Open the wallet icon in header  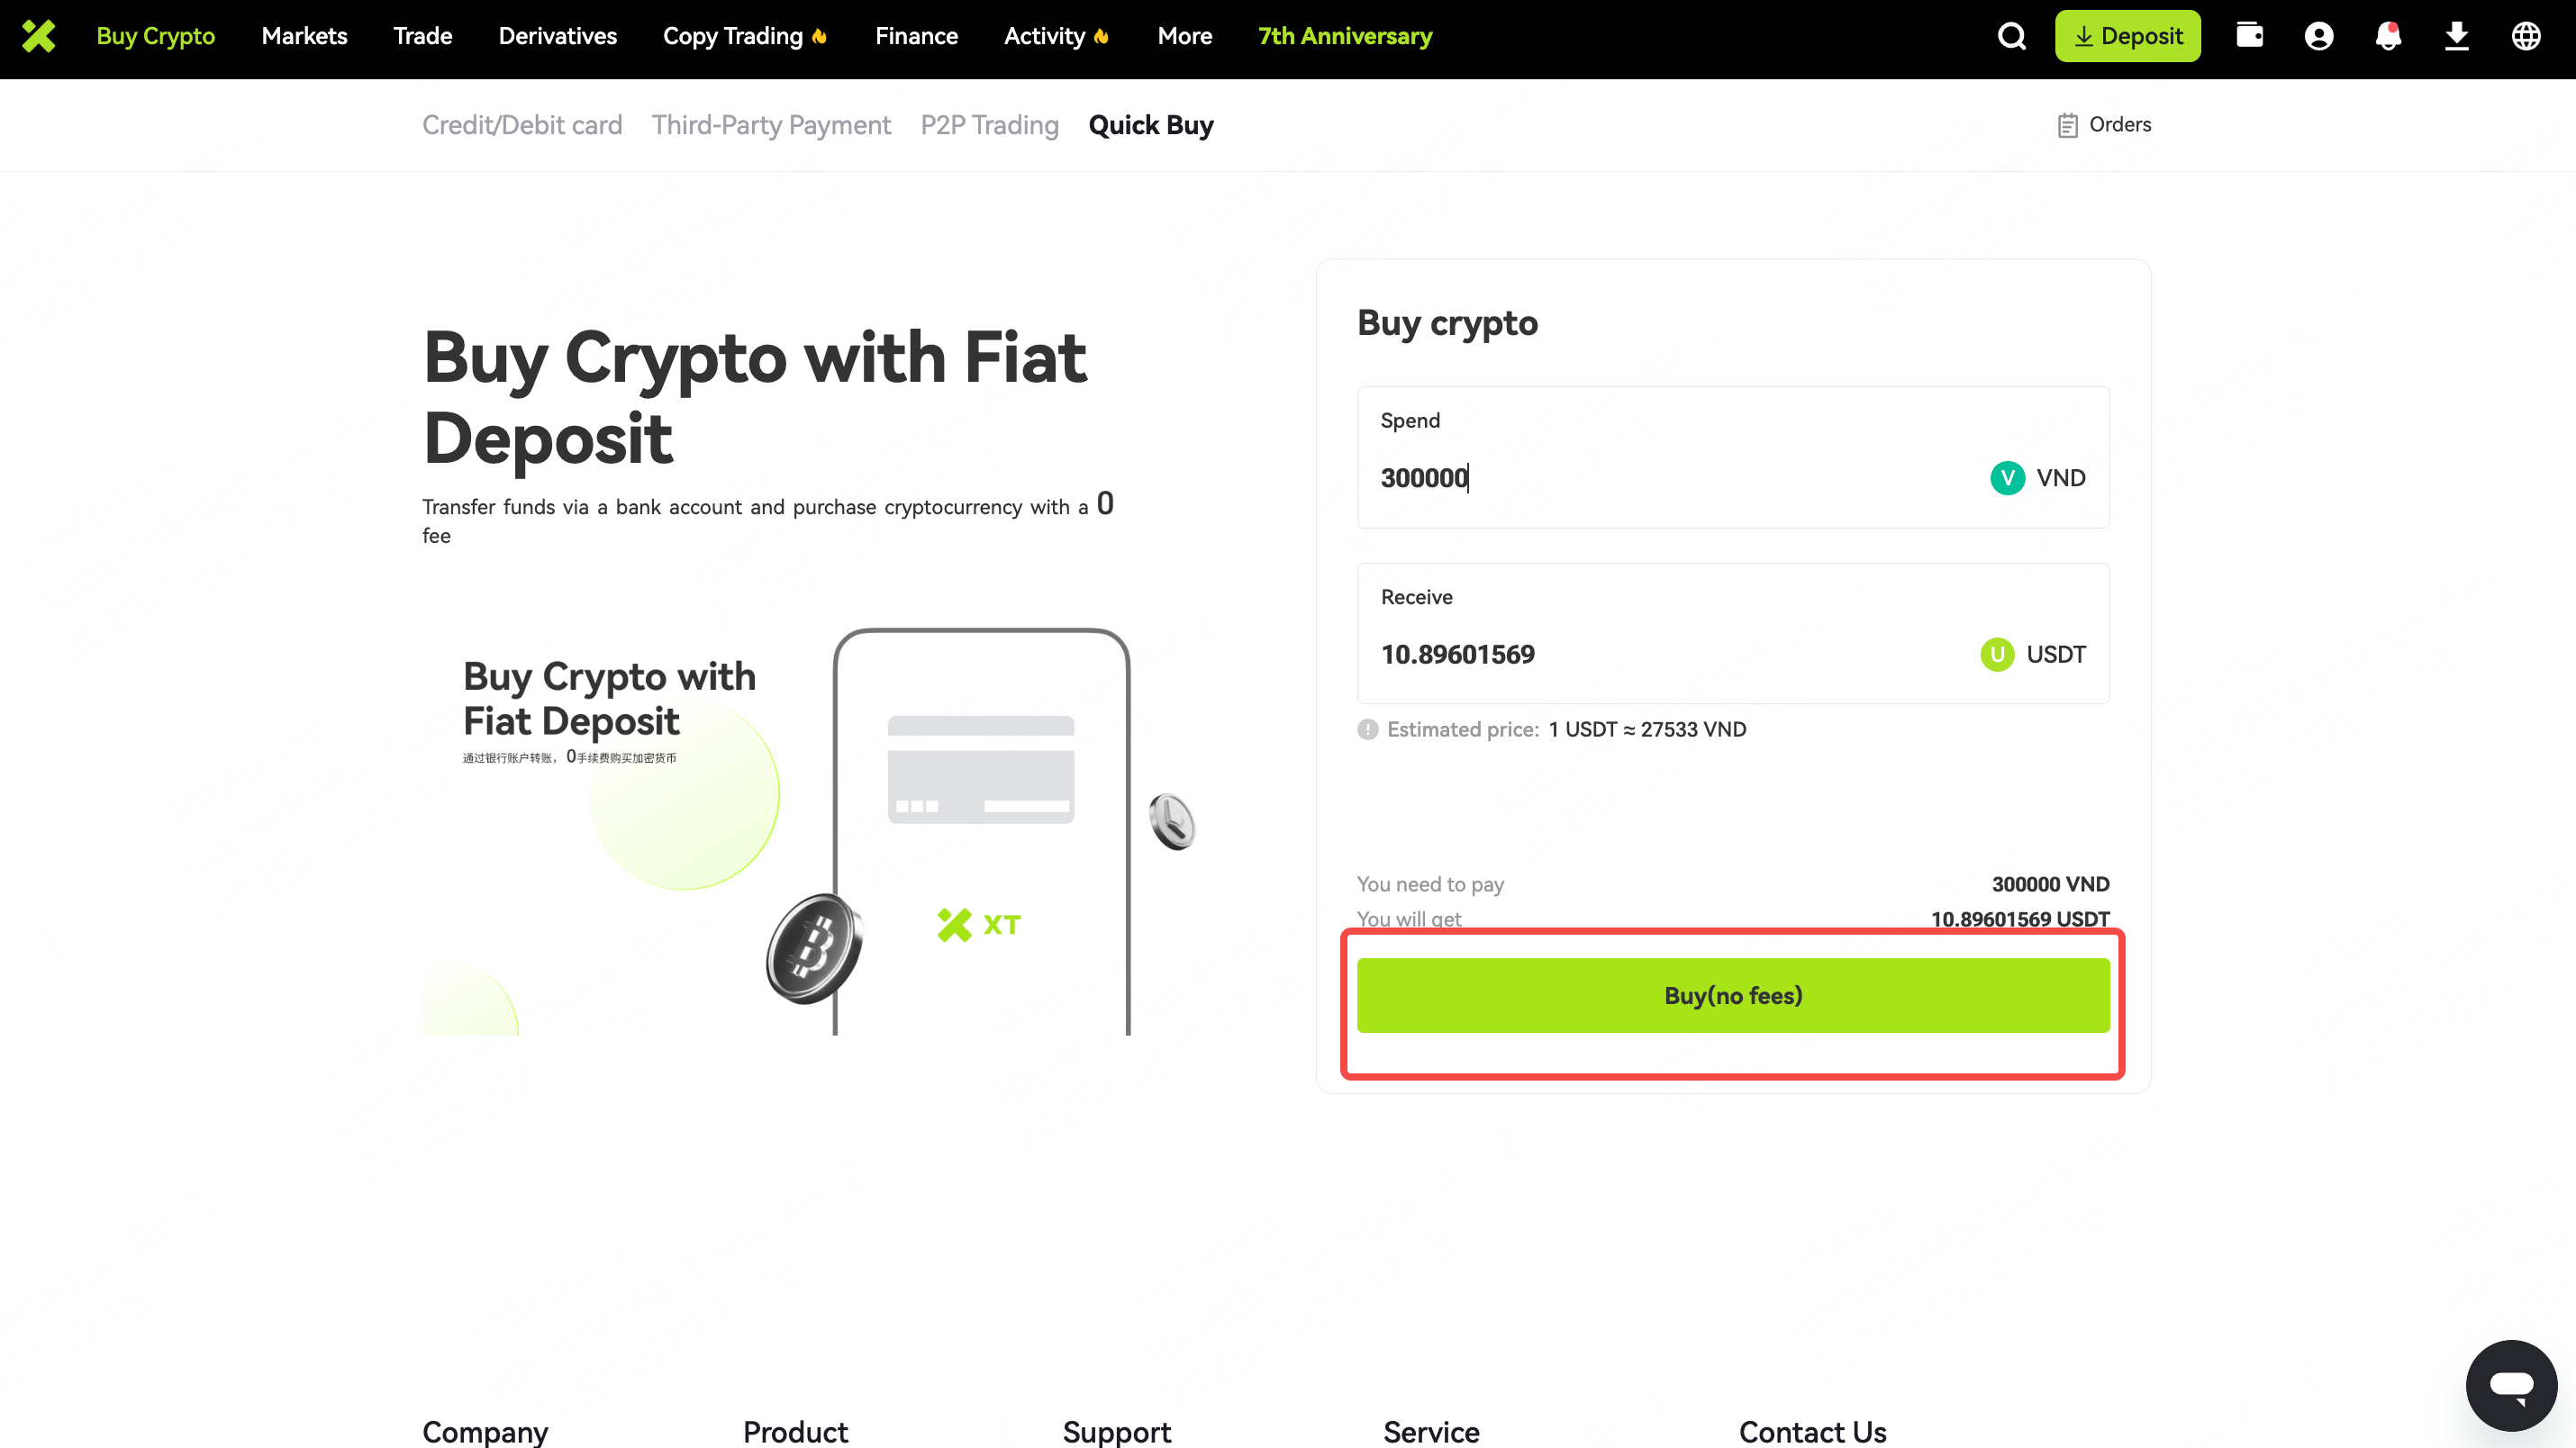point(2249,36)
